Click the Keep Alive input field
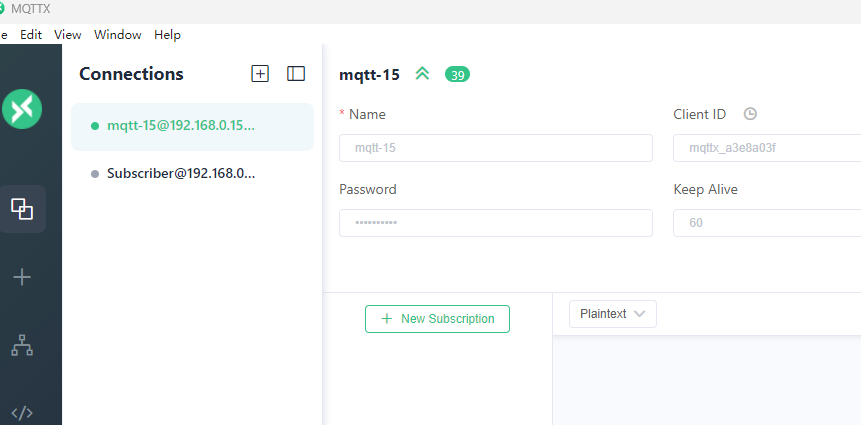861x425 pixels. point(767,223)
